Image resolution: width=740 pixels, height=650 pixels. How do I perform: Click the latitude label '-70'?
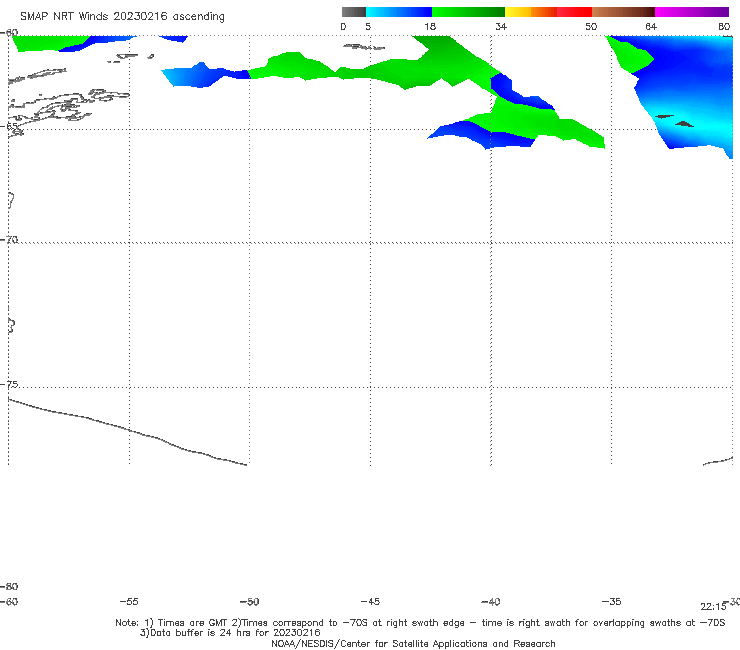pyautogui.click(x=9, y=240)
